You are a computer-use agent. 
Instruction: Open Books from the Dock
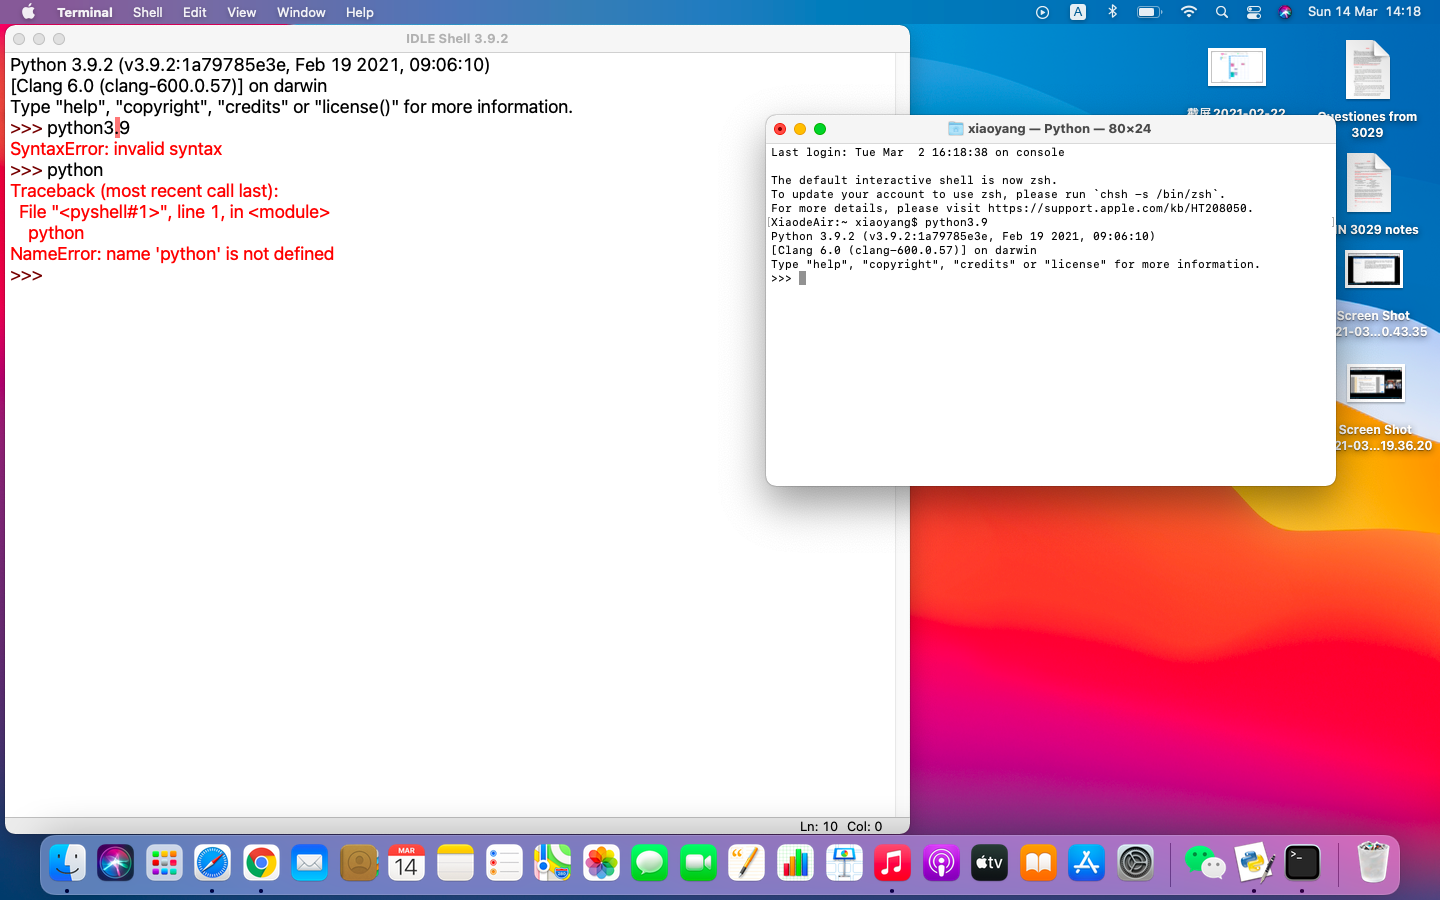tap(1039, 862)
